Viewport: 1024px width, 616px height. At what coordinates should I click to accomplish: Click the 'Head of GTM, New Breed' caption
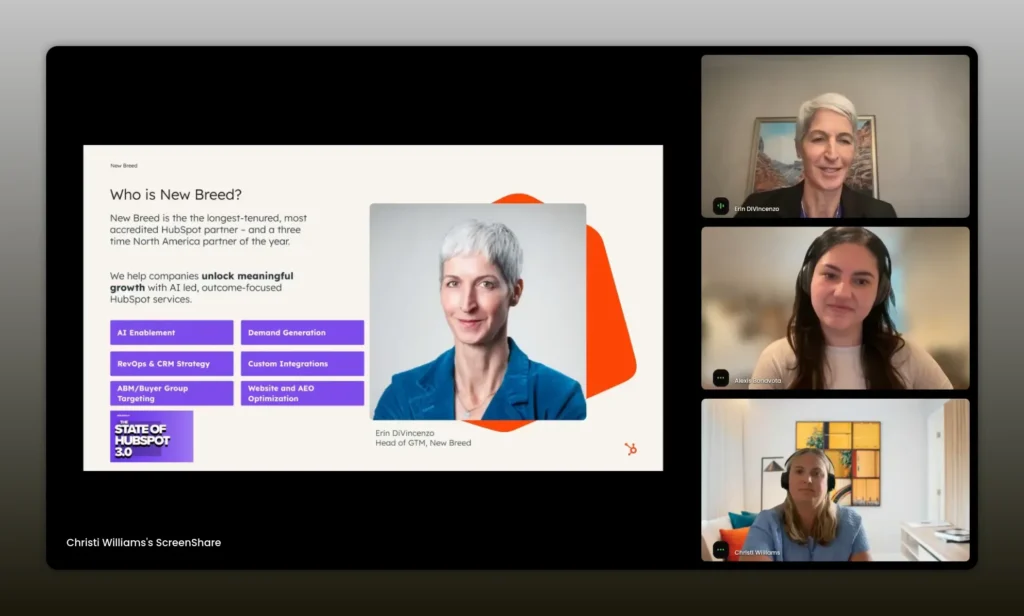[423, 443]
